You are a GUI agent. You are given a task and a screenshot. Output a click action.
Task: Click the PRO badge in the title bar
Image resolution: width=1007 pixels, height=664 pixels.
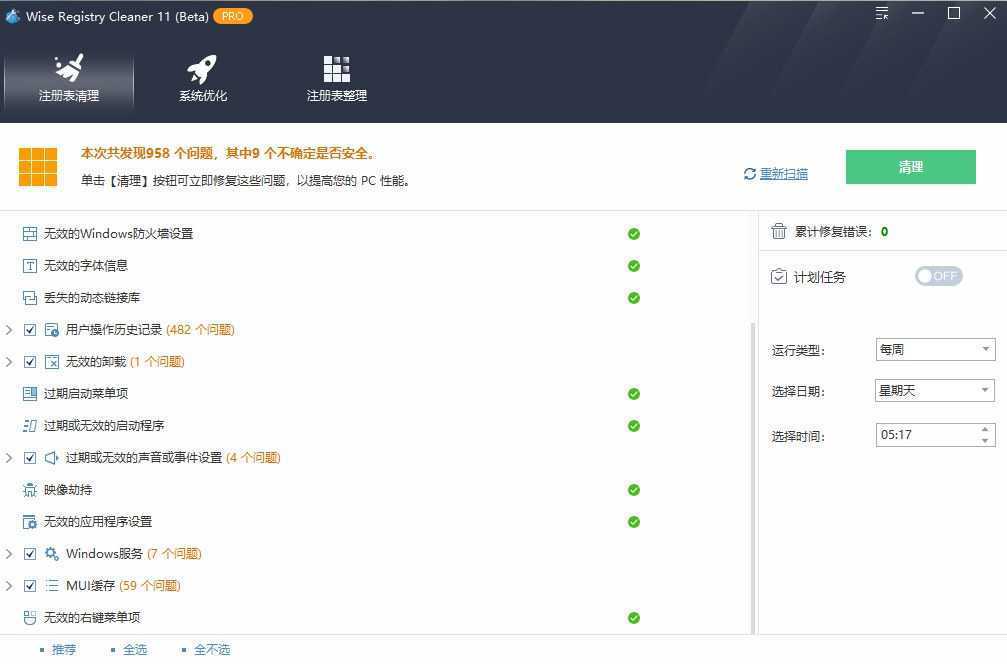[233, 16]
